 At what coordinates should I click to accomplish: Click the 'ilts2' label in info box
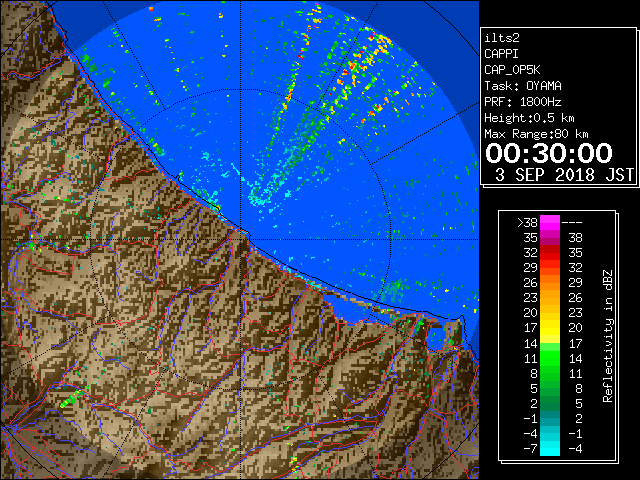point(502,38)
